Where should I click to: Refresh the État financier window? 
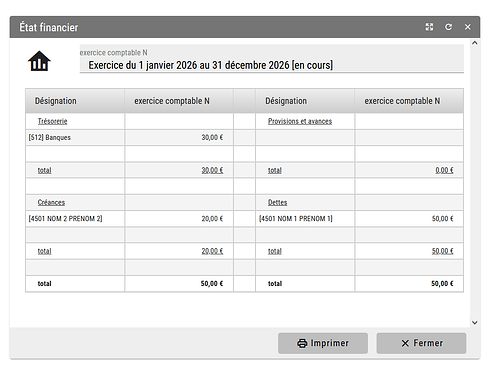449,27
